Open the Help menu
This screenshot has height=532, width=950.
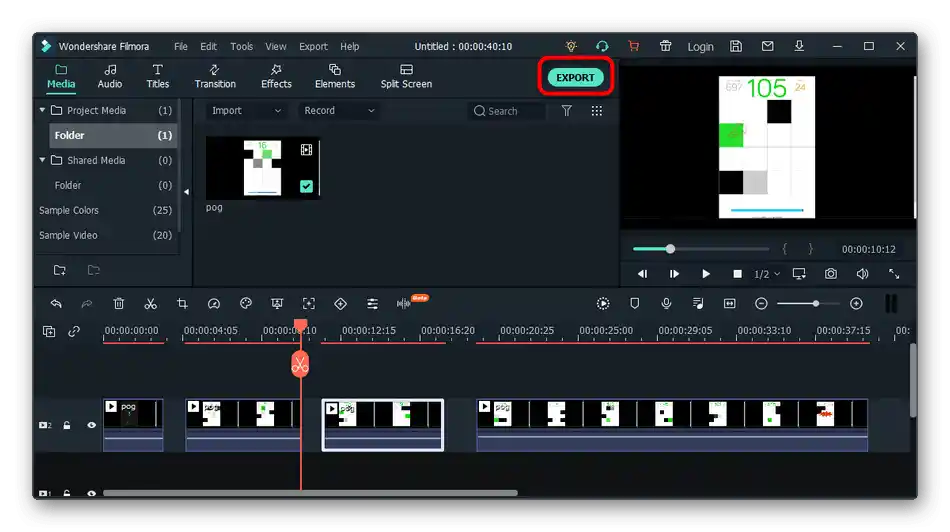pyautogui.click(x=350, y=47)
